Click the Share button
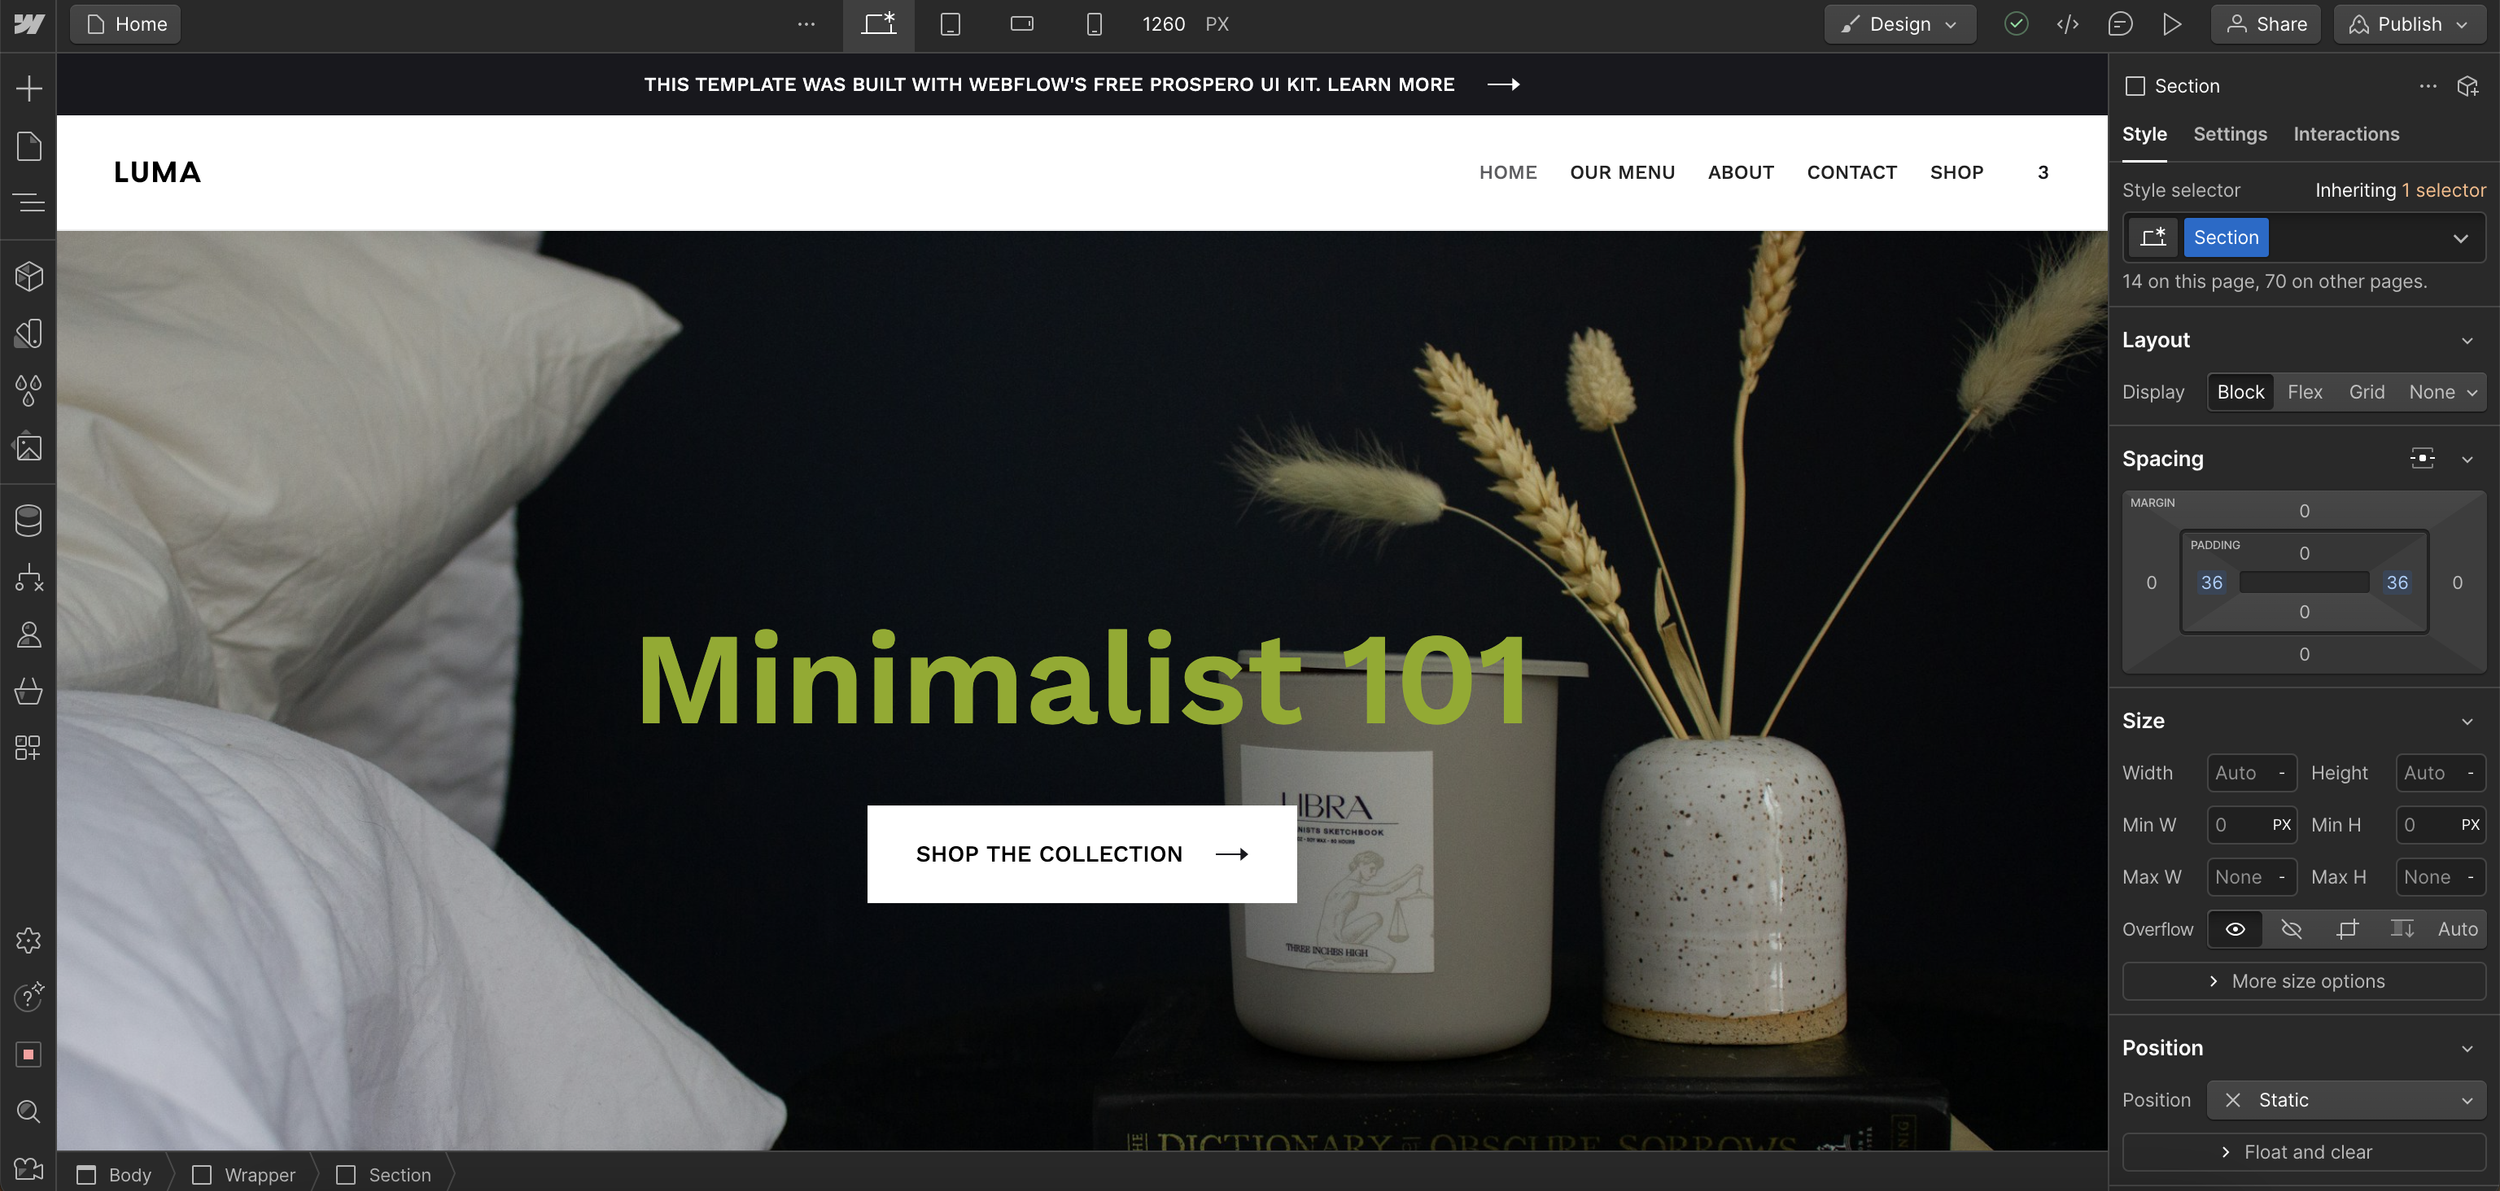Image resolution: width=2500 pixels, height=1191 pixels. point(2266,24)
